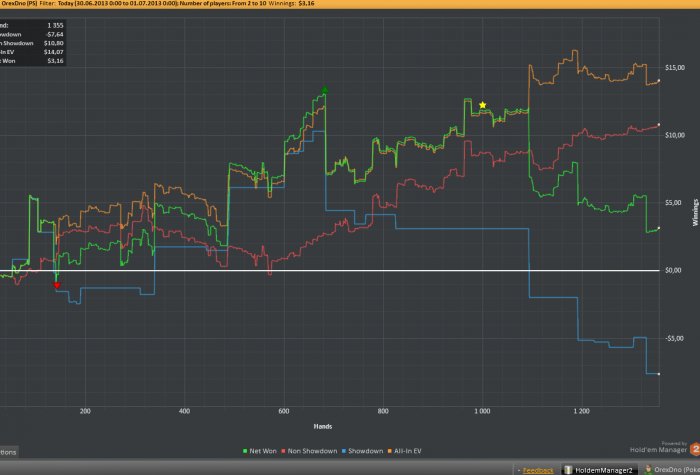Click the $14,07 All-In EV value
Image resolution: width=700 pixels, height=475 pixels.
click(54, 52)
